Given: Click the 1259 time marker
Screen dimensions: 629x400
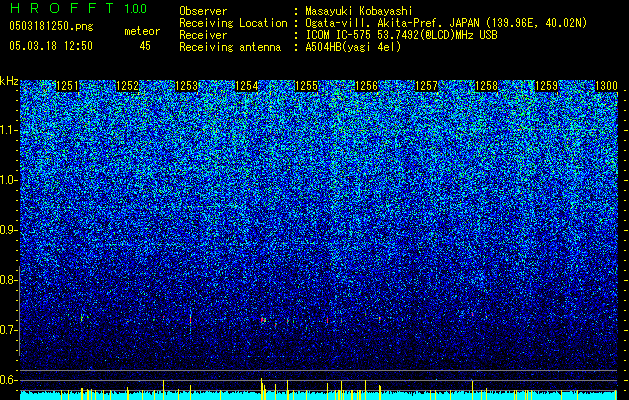Looking at the screenshot, I should click(x=546, y=86).
